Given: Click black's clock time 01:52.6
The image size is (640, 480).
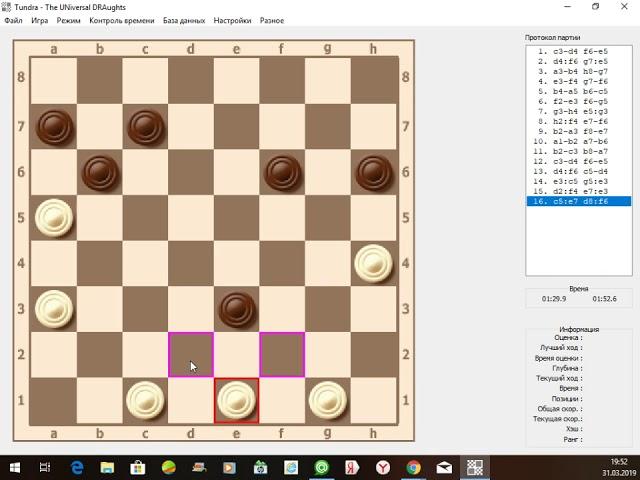Looking at the screenshot, I should 604,299.
